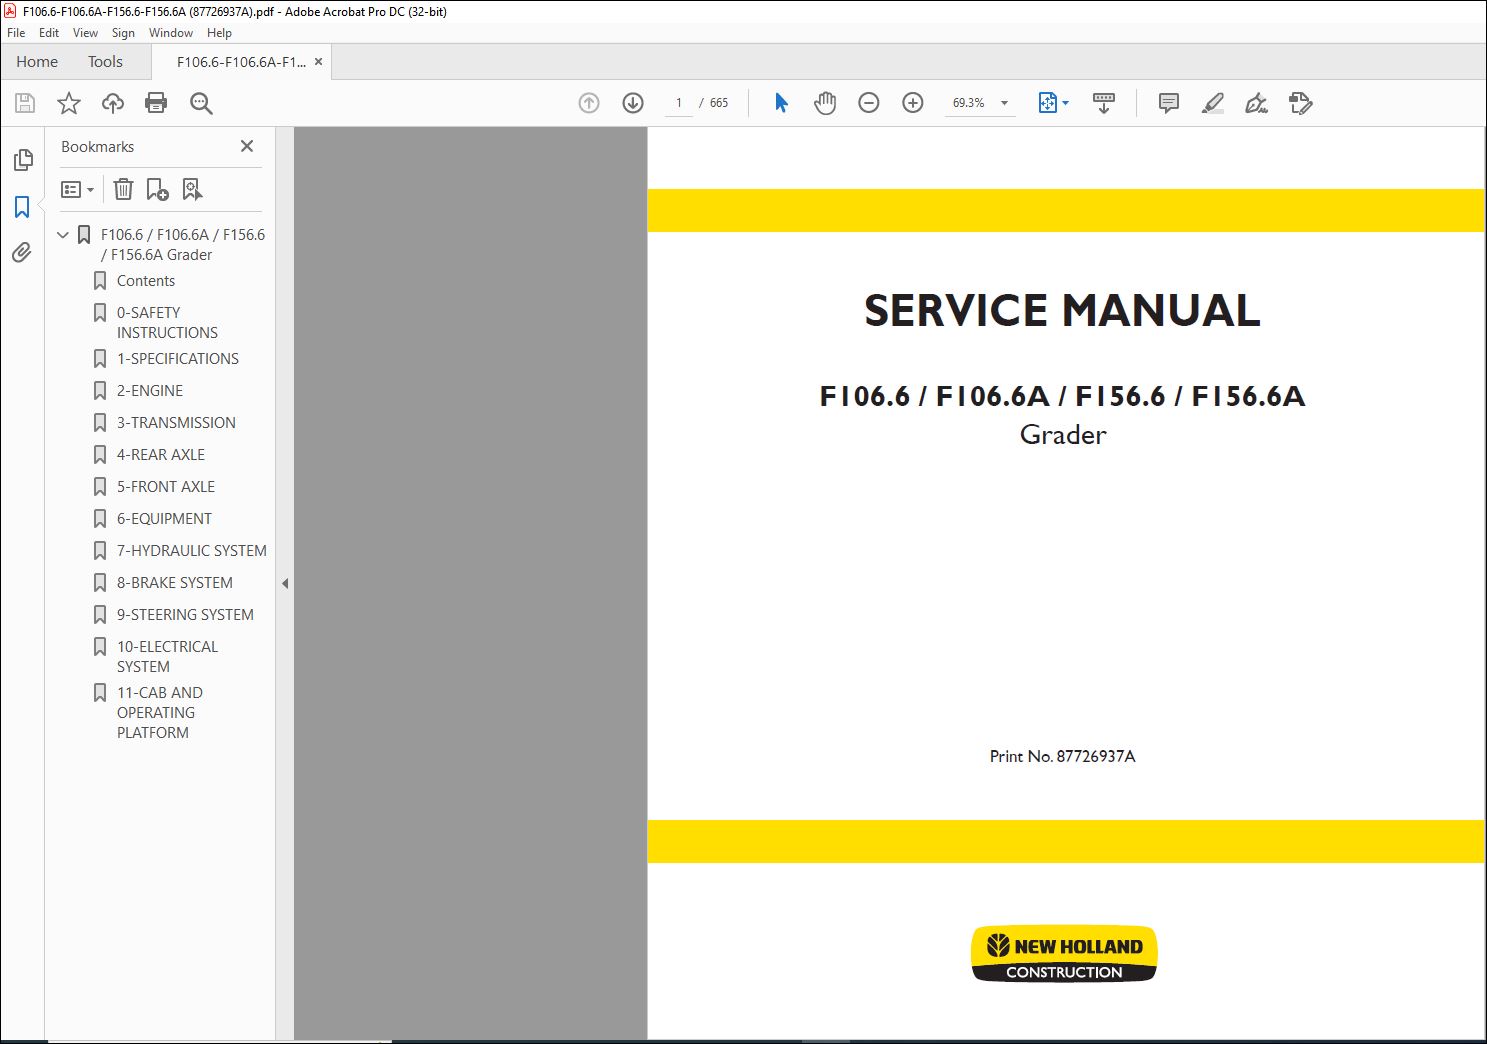The height and width of the screenshot is (1044, 1487).
Task: Open the Edit menu
Action: click(49, 33)
